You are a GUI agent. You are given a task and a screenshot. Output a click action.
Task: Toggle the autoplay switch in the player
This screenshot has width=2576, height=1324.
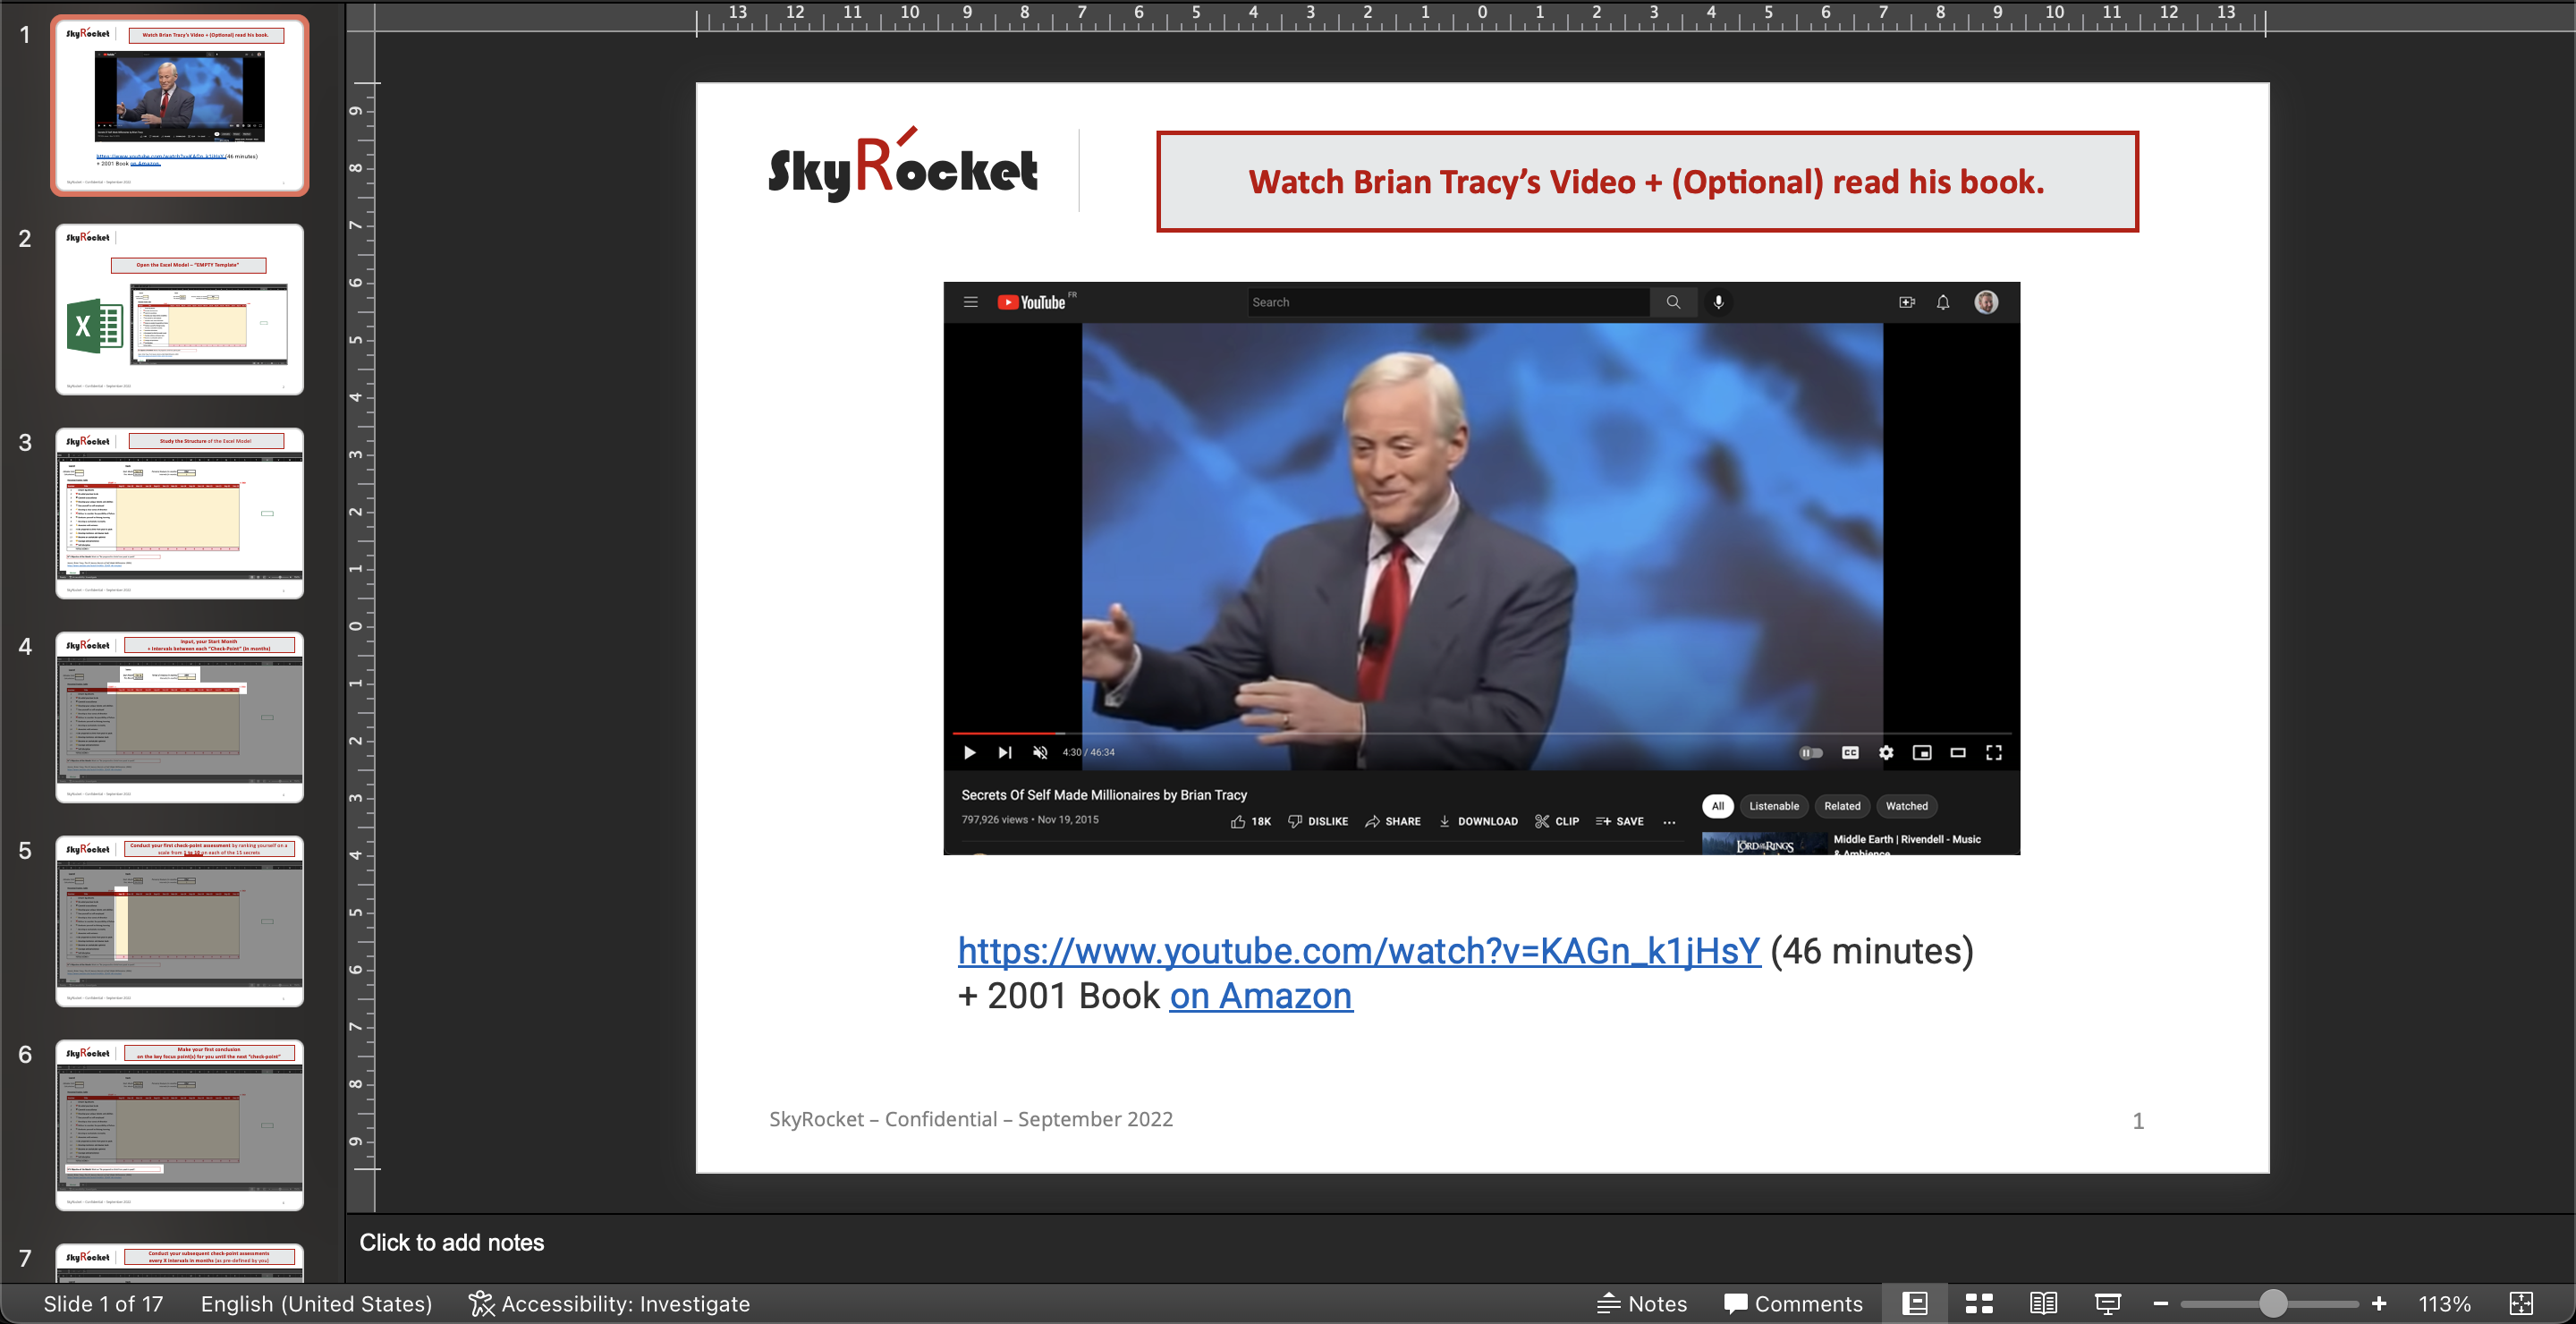(1811, 752)
